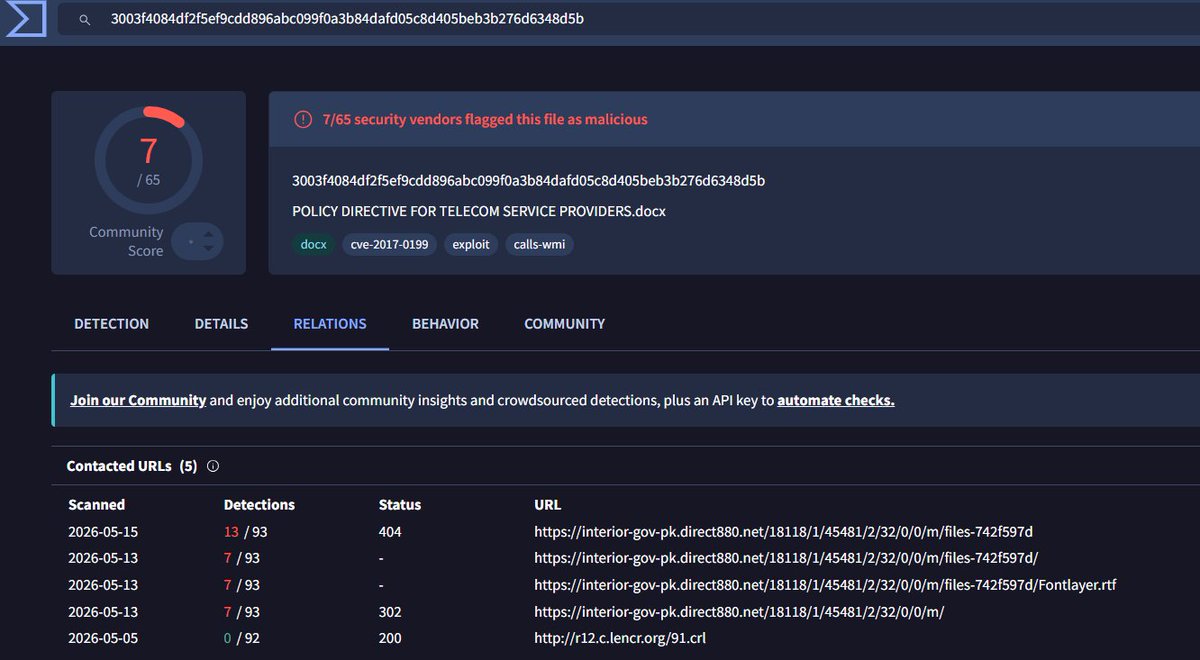Screen dimensions: 1200x660
Task: Click the Status column header
Action: pos(400,505)
